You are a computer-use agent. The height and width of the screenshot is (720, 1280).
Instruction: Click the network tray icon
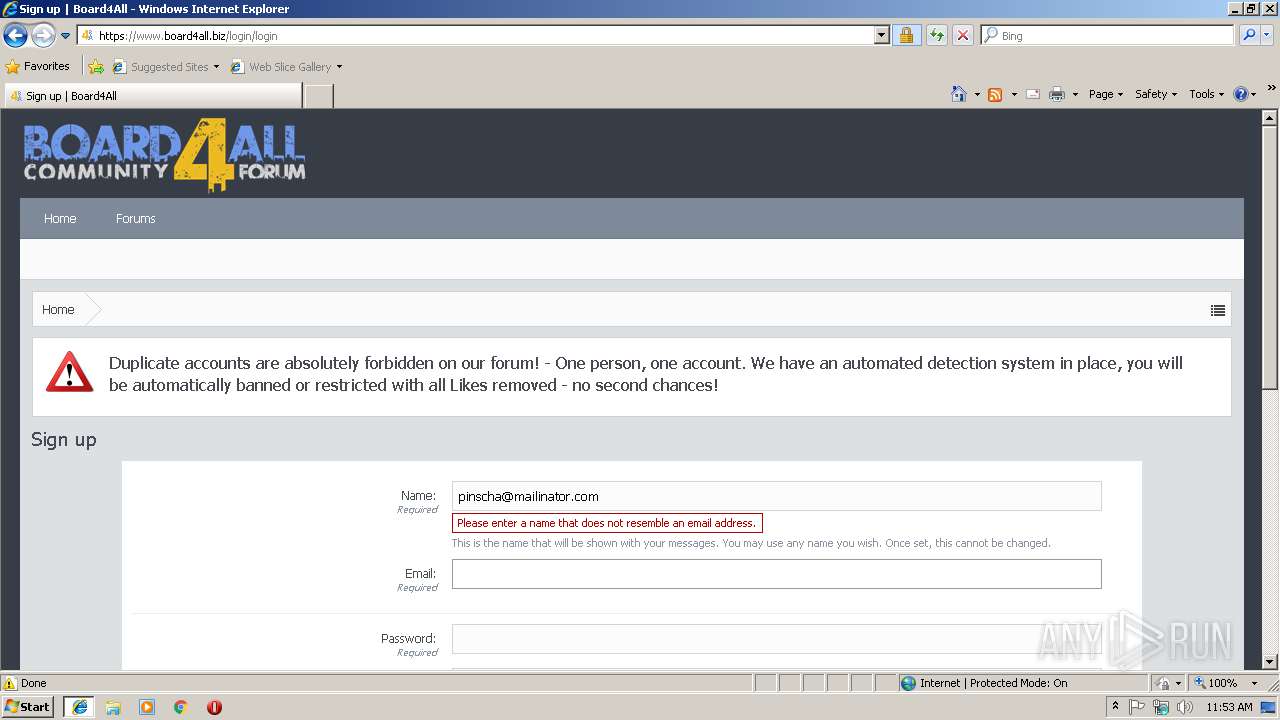point(1161,707)
